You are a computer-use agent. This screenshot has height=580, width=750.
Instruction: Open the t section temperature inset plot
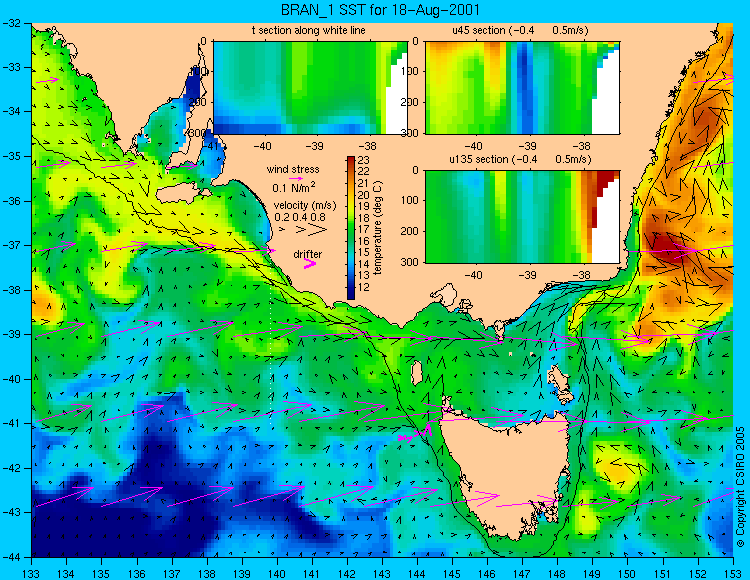coord(310,88)
